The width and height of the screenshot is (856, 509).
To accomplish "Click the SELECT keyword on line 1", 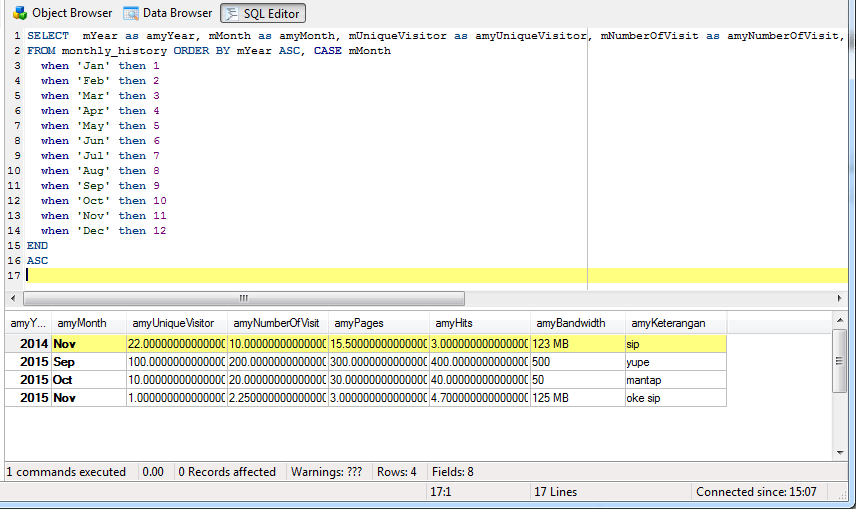I will pos(48,35).
